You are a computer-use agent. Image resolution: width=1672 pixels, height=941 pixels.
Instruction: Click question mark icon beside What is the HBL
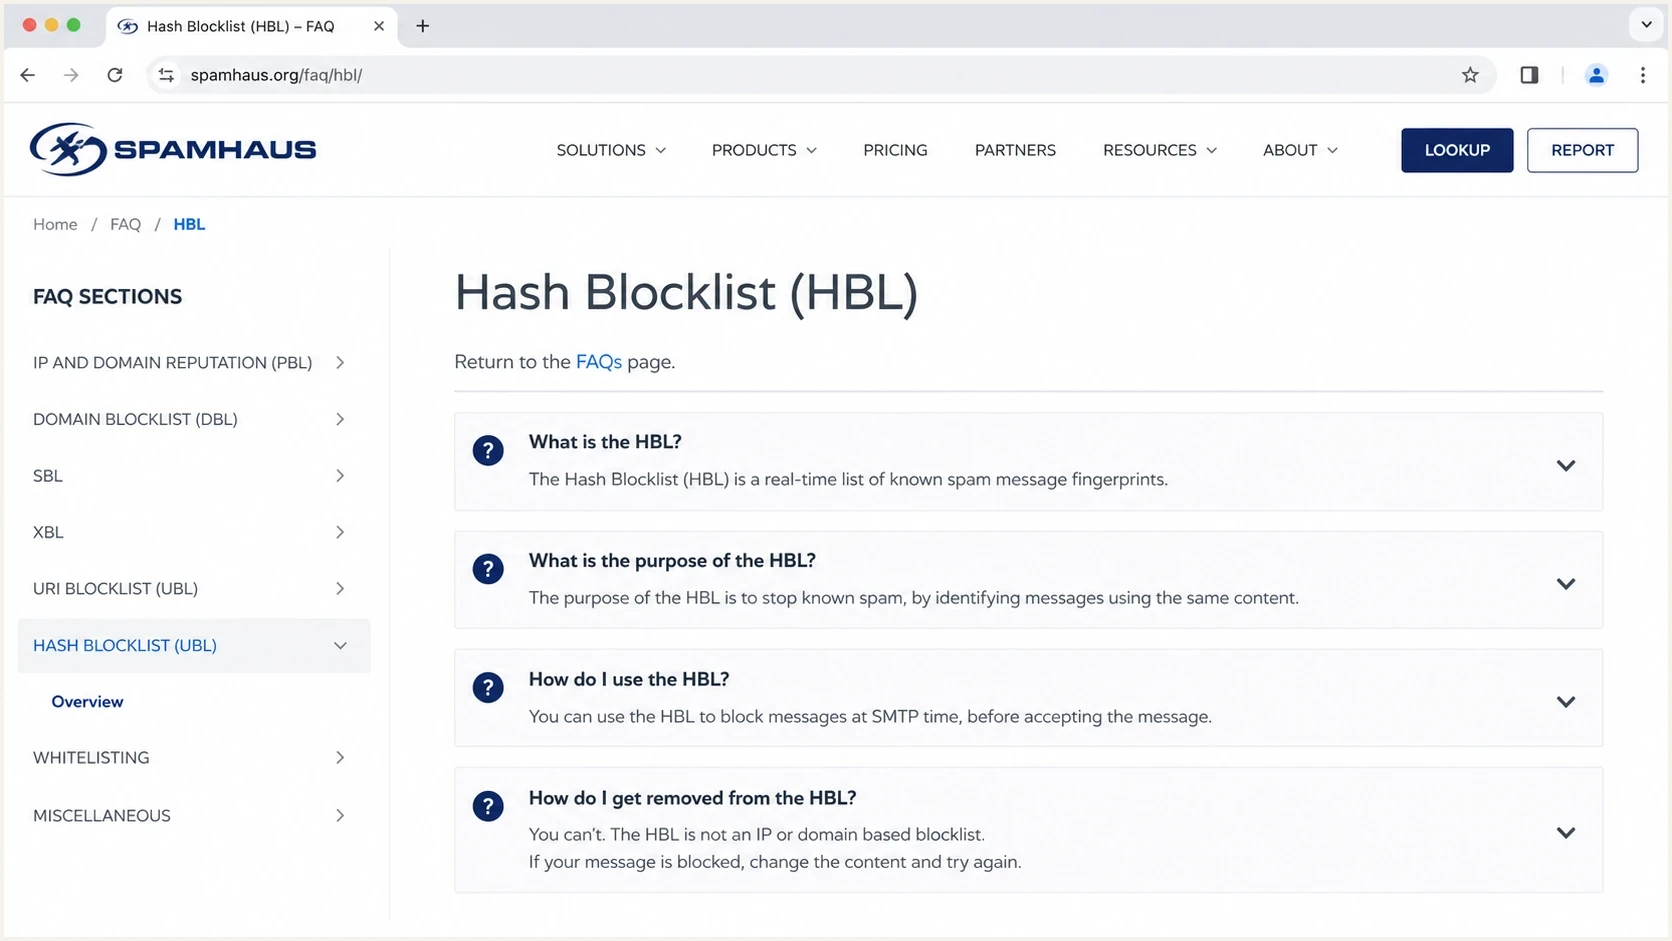click(488, 451)
